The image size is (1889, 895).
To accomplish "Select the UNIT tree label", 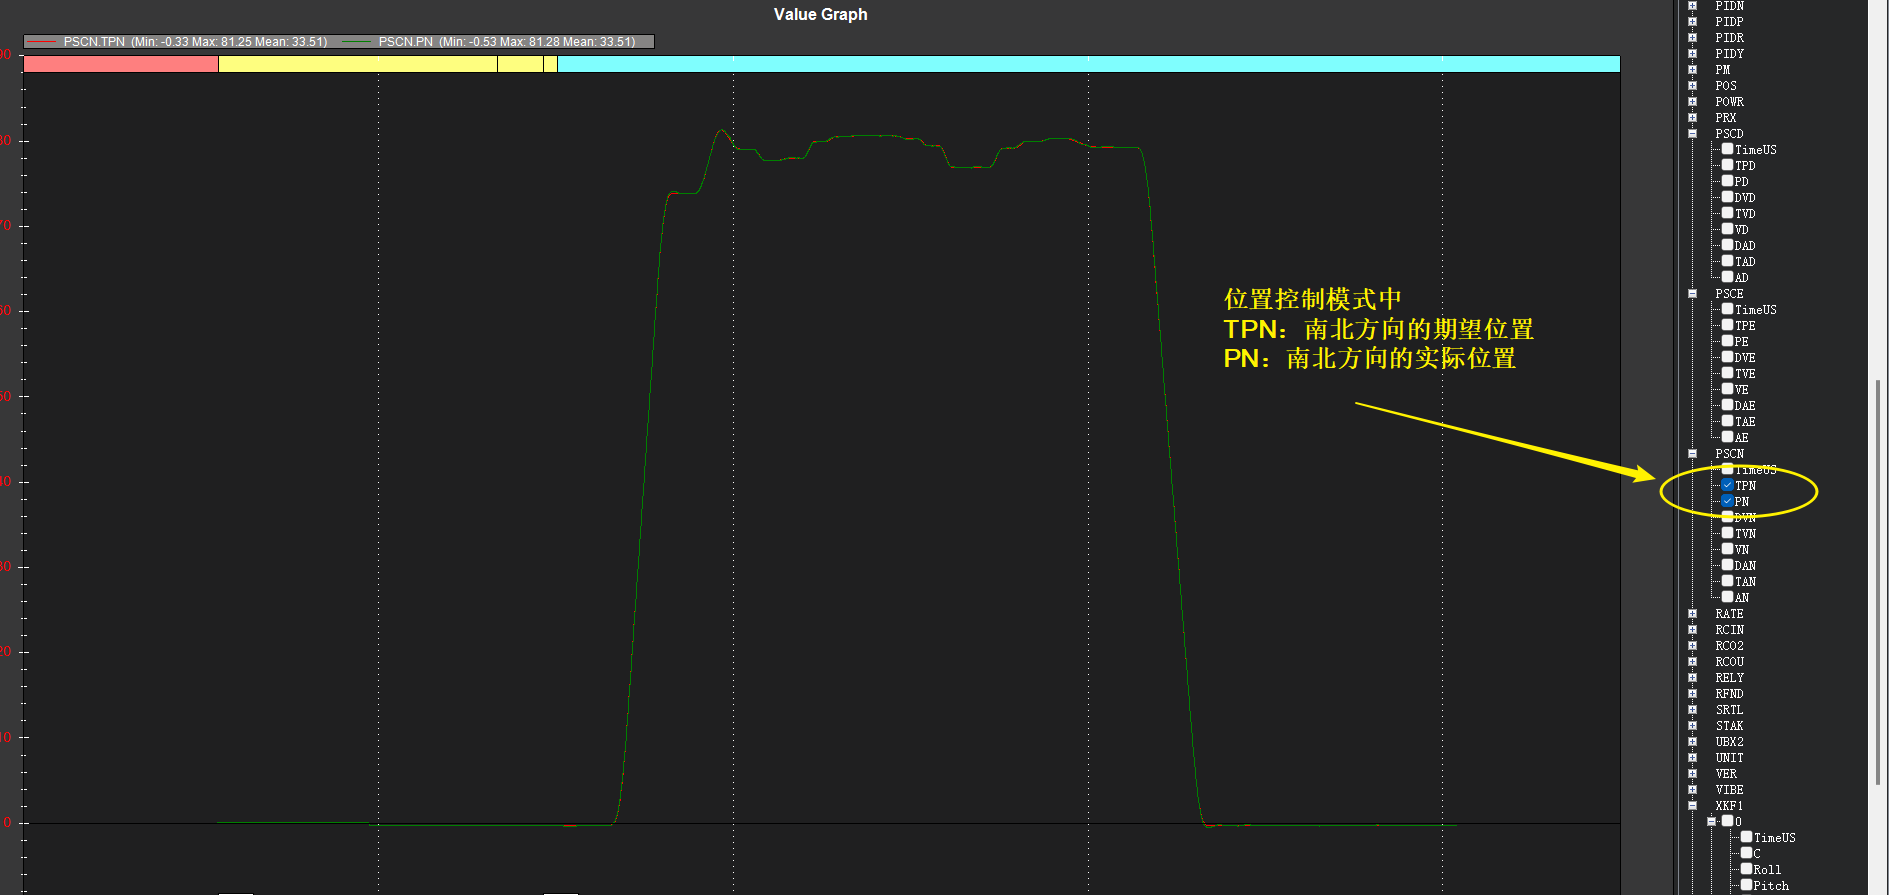I will pyautogui.click(x=1729, y=758).
